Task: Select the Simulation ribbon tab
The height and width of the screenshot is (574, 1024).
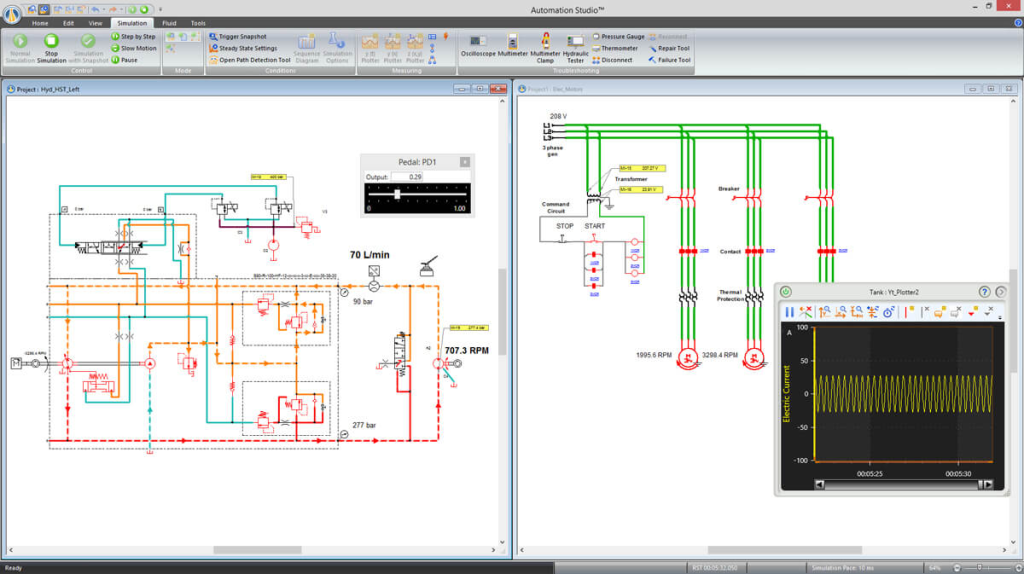Action: (x=132, y=23)
